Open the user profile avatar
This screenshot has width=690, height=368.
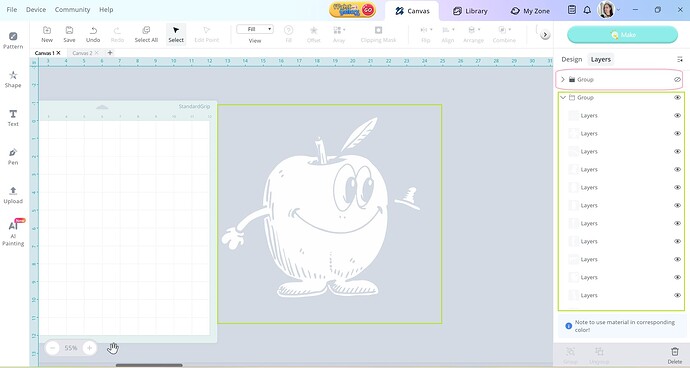click(606, 10)
